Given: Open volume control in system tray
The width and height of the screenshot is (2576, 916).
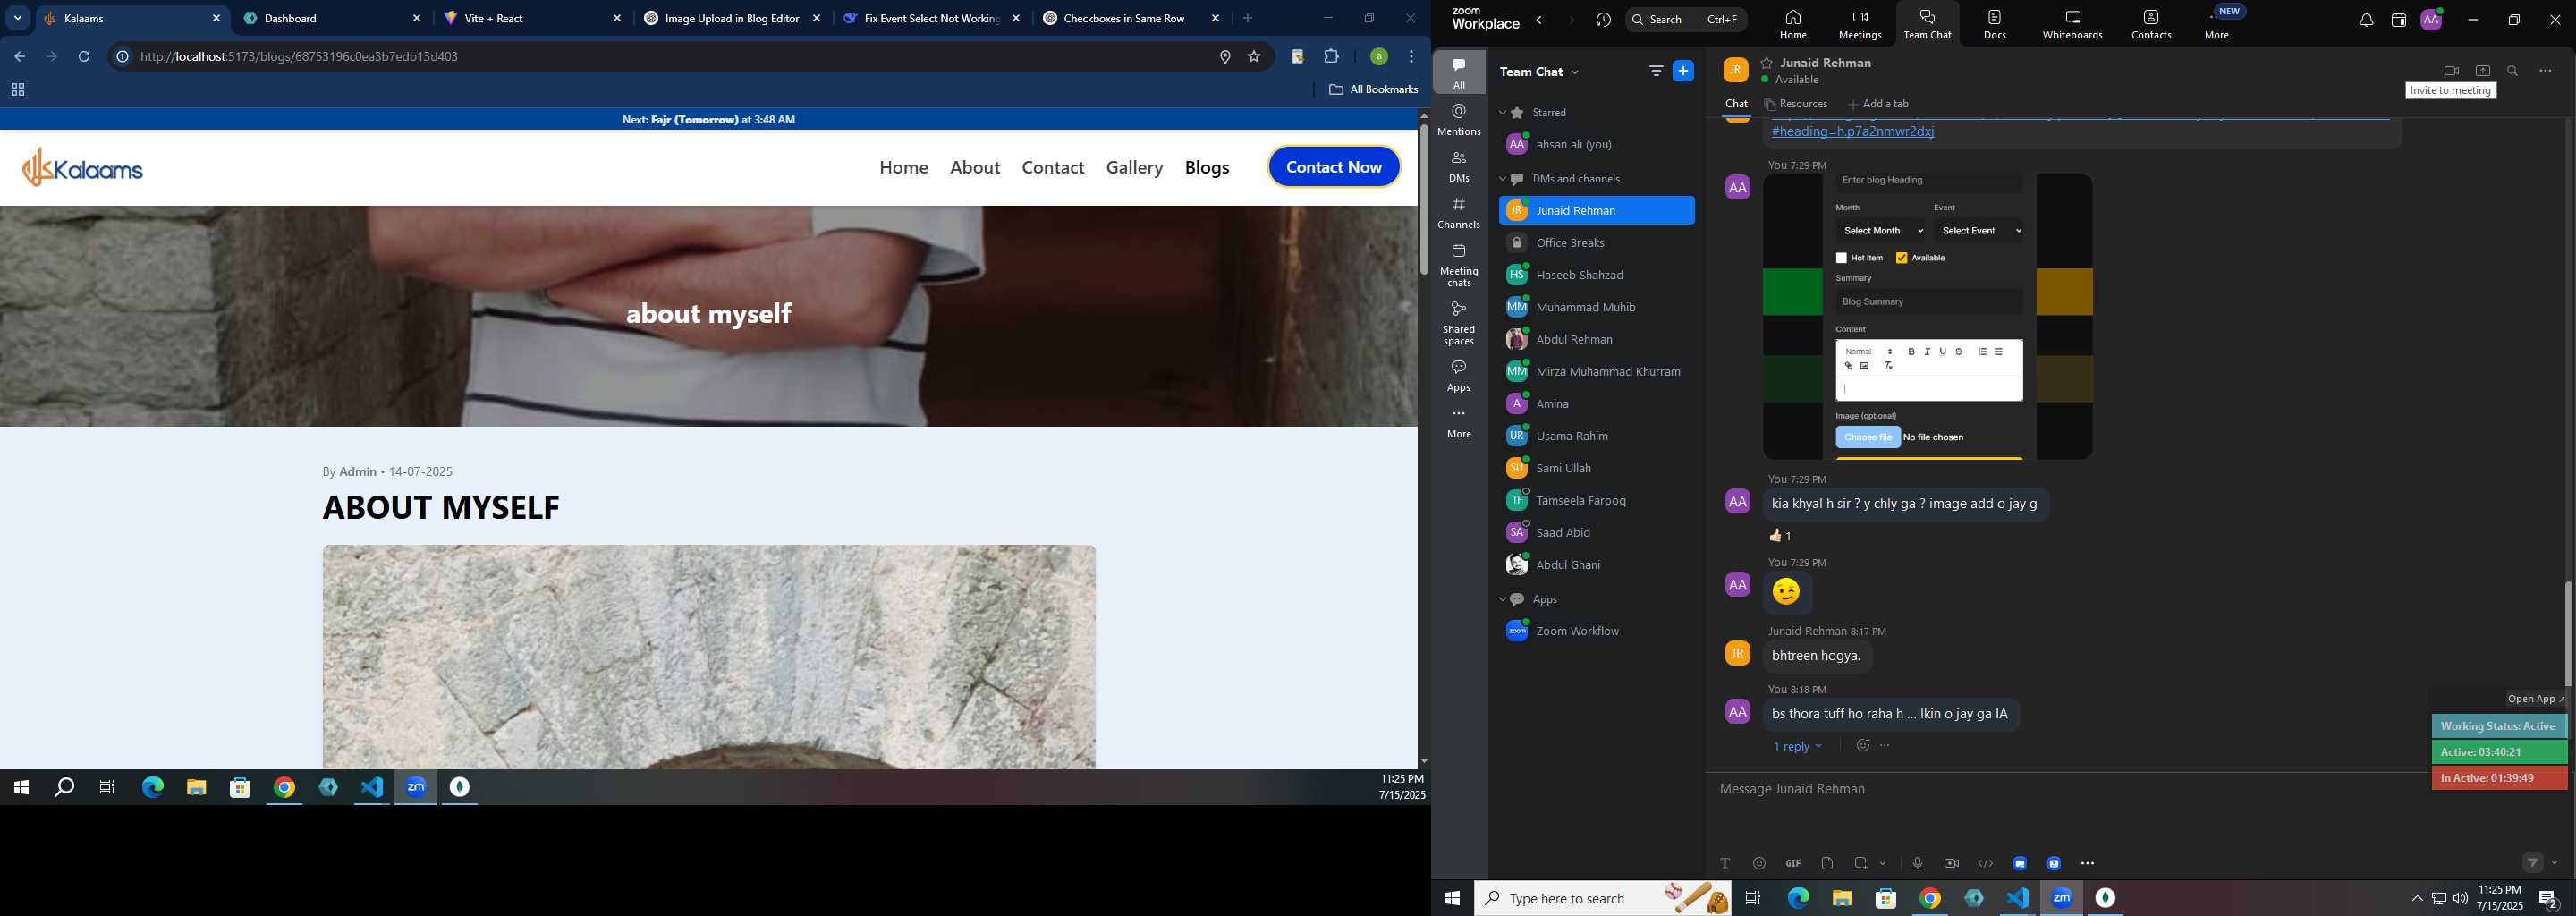Looking at the screenshot, I should coord(2460,899).
